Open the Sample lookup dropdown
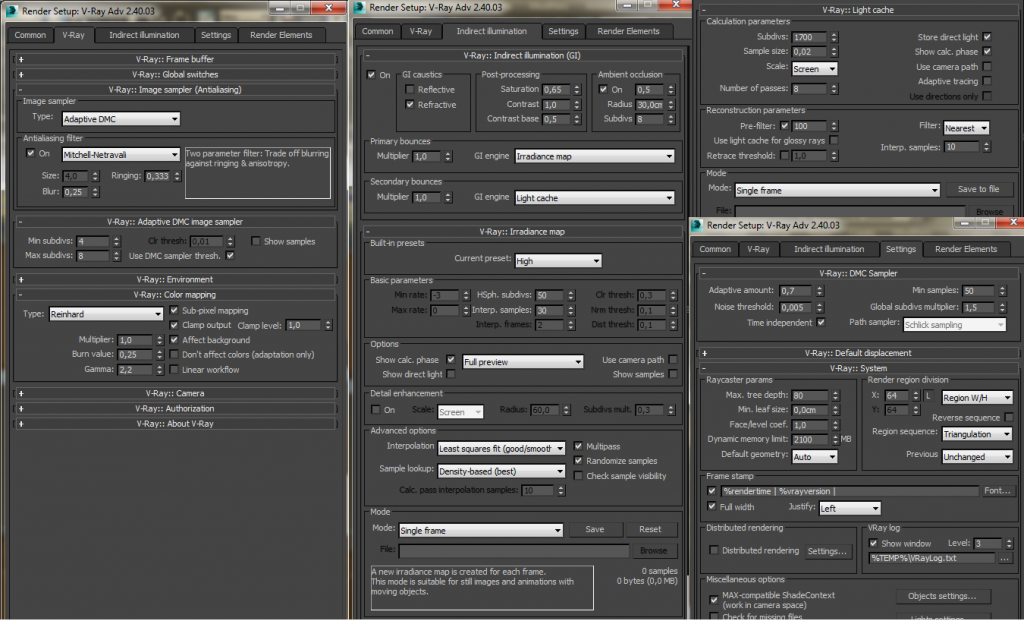The width and height of the screenshot is (1024, 620). pyautogui.click(x=501, y=471)
